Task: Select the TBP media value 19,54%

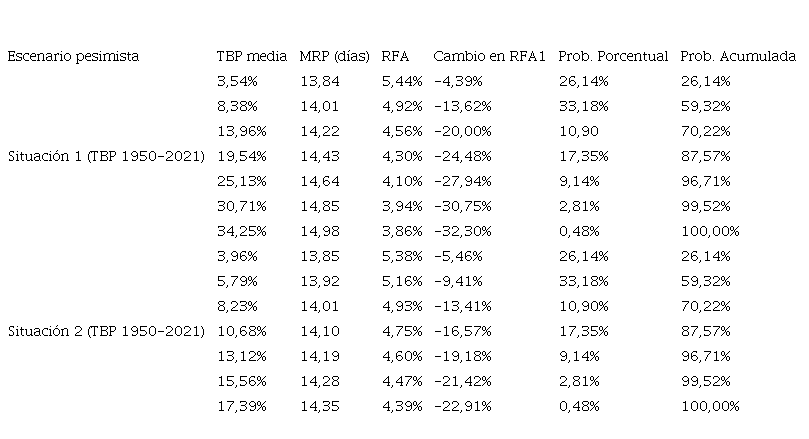Action: pos(239,156)
